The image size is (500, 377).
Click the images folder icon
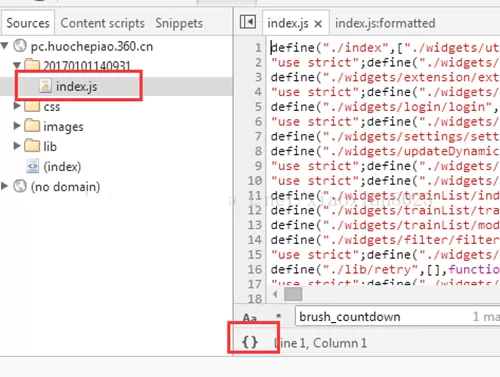click(32, 126)
